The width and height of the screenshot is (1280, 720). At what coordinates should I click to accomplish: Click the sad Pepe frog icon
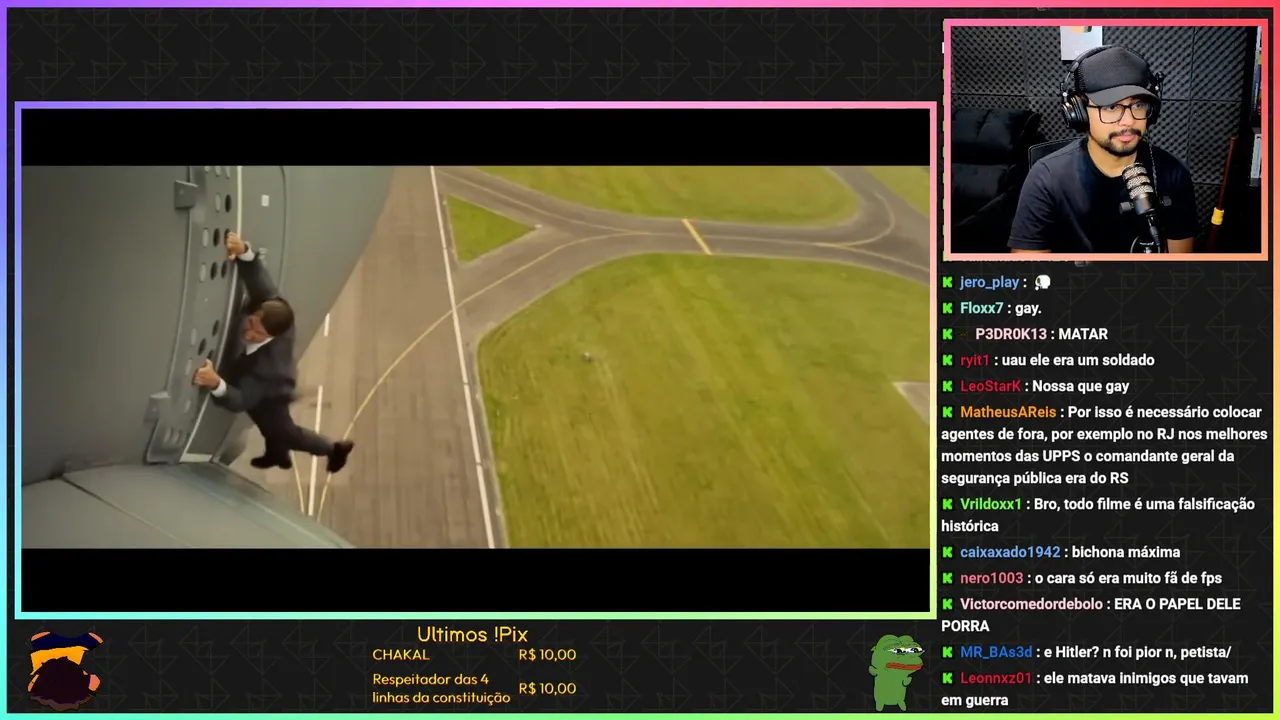(x=895, y=671)
